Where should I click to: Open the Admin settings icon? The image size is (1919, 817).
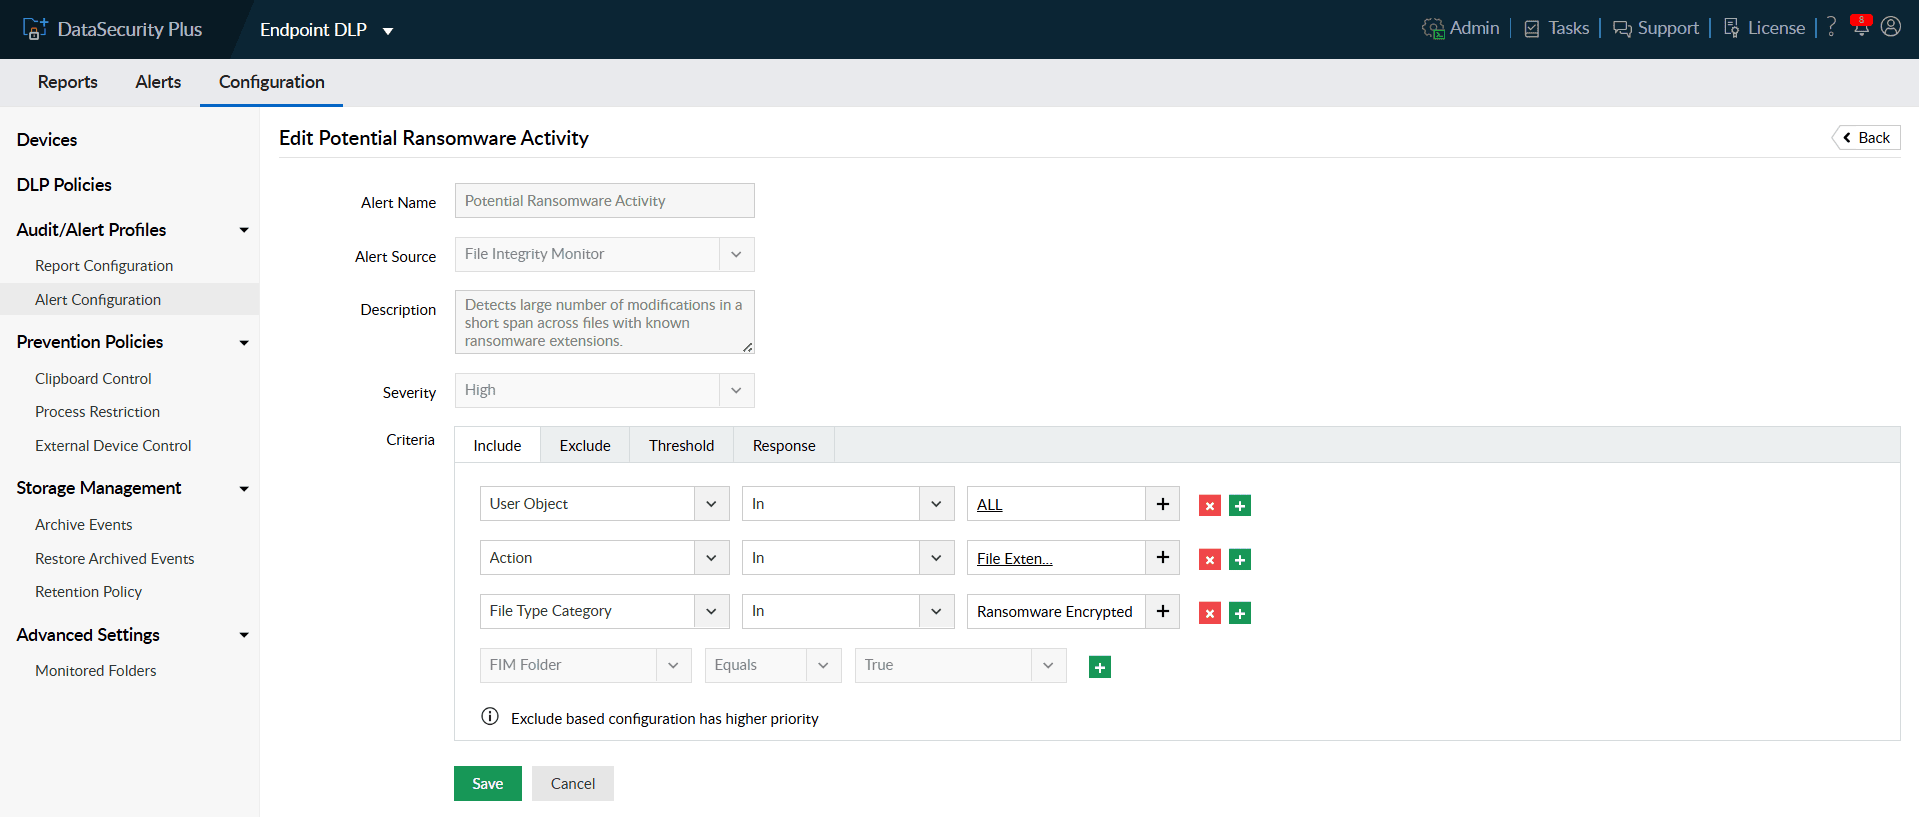[1433, 28]
